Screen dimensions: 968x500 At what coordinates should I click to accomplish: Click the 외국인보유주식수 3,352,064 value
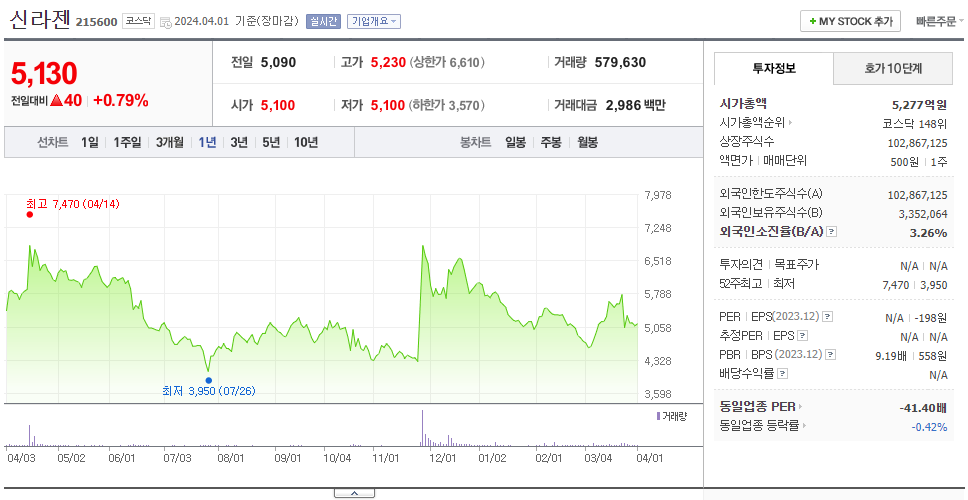924,214
